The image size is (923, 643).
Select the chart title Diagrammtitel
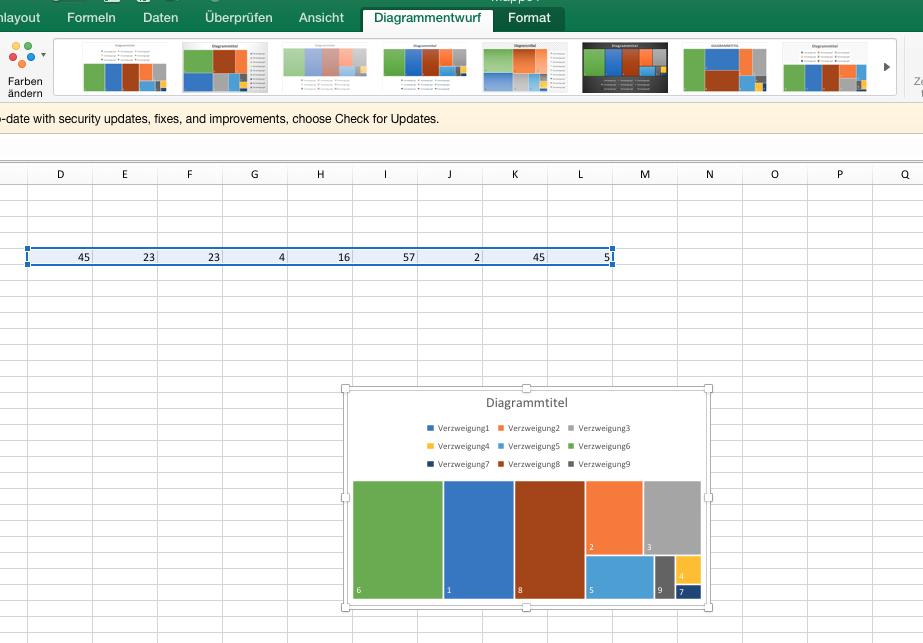[x=526, y=403]
